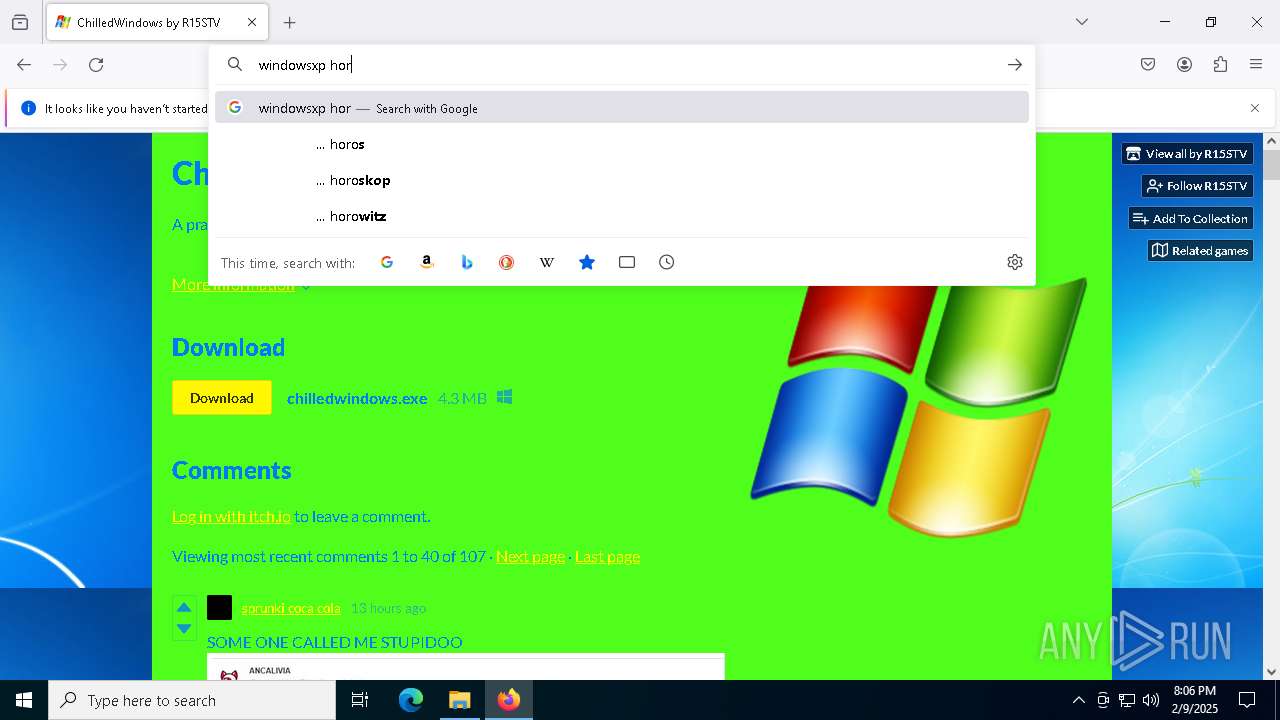Click scrollbar down arrow
The image size is (1280, 720).
pyautogui.click(x=1271, y=672)
